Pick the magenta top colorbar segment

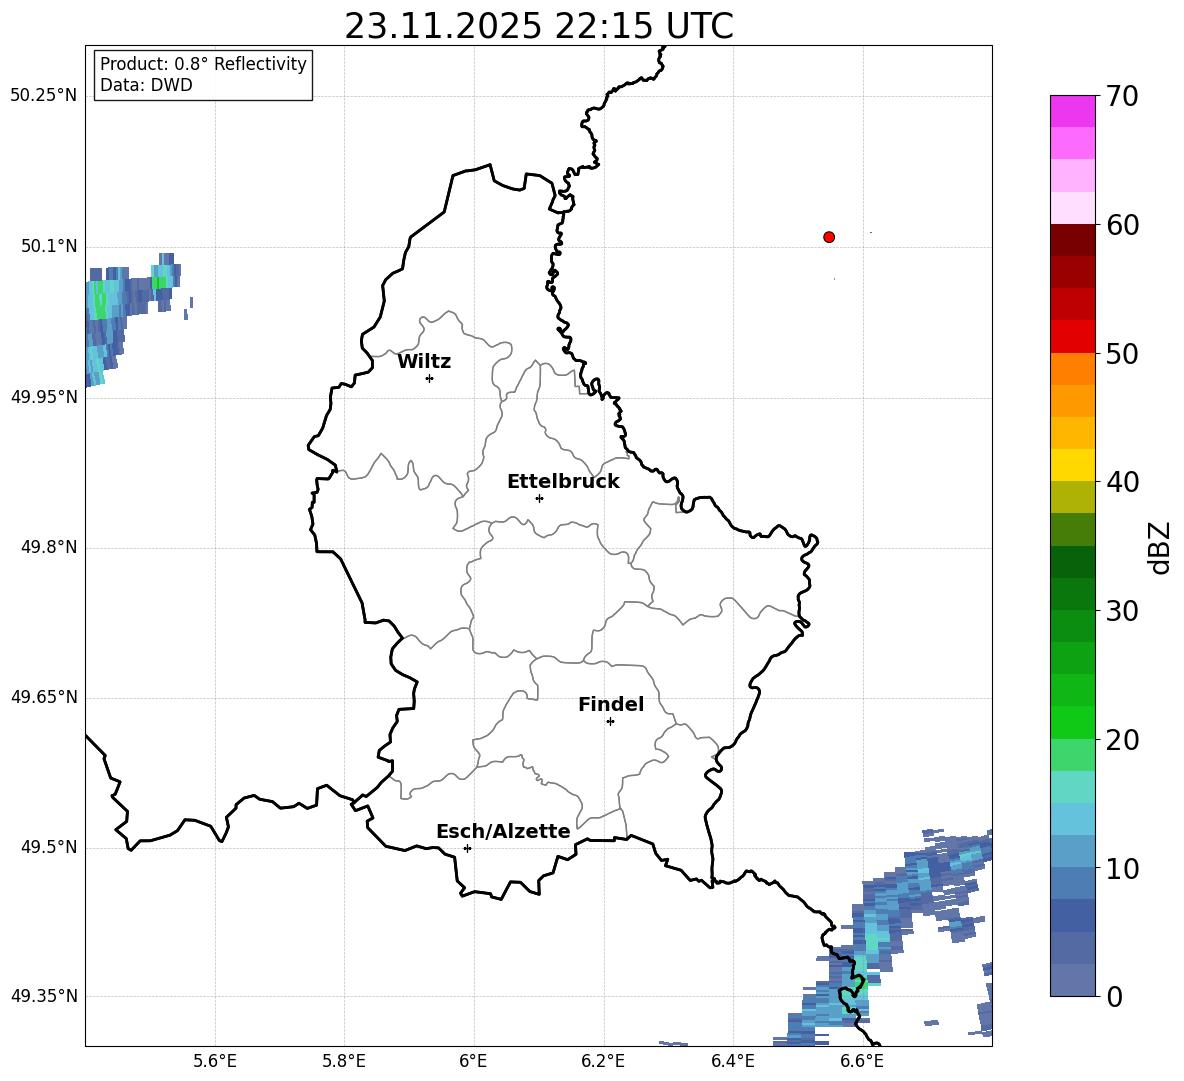click(x=1072, y=112)
